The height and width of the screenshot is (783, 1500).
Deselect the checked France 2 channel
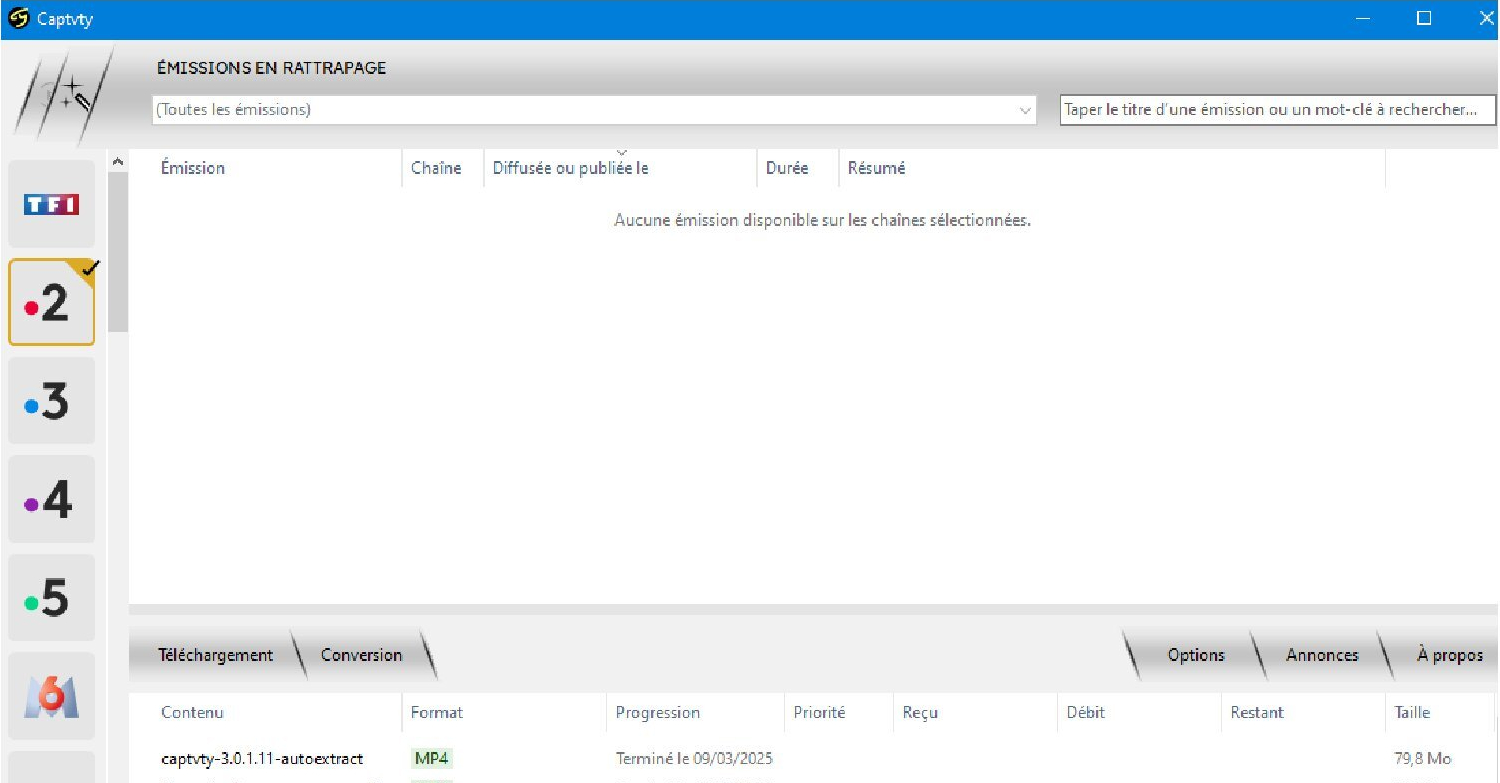click(x=51, y=303)
